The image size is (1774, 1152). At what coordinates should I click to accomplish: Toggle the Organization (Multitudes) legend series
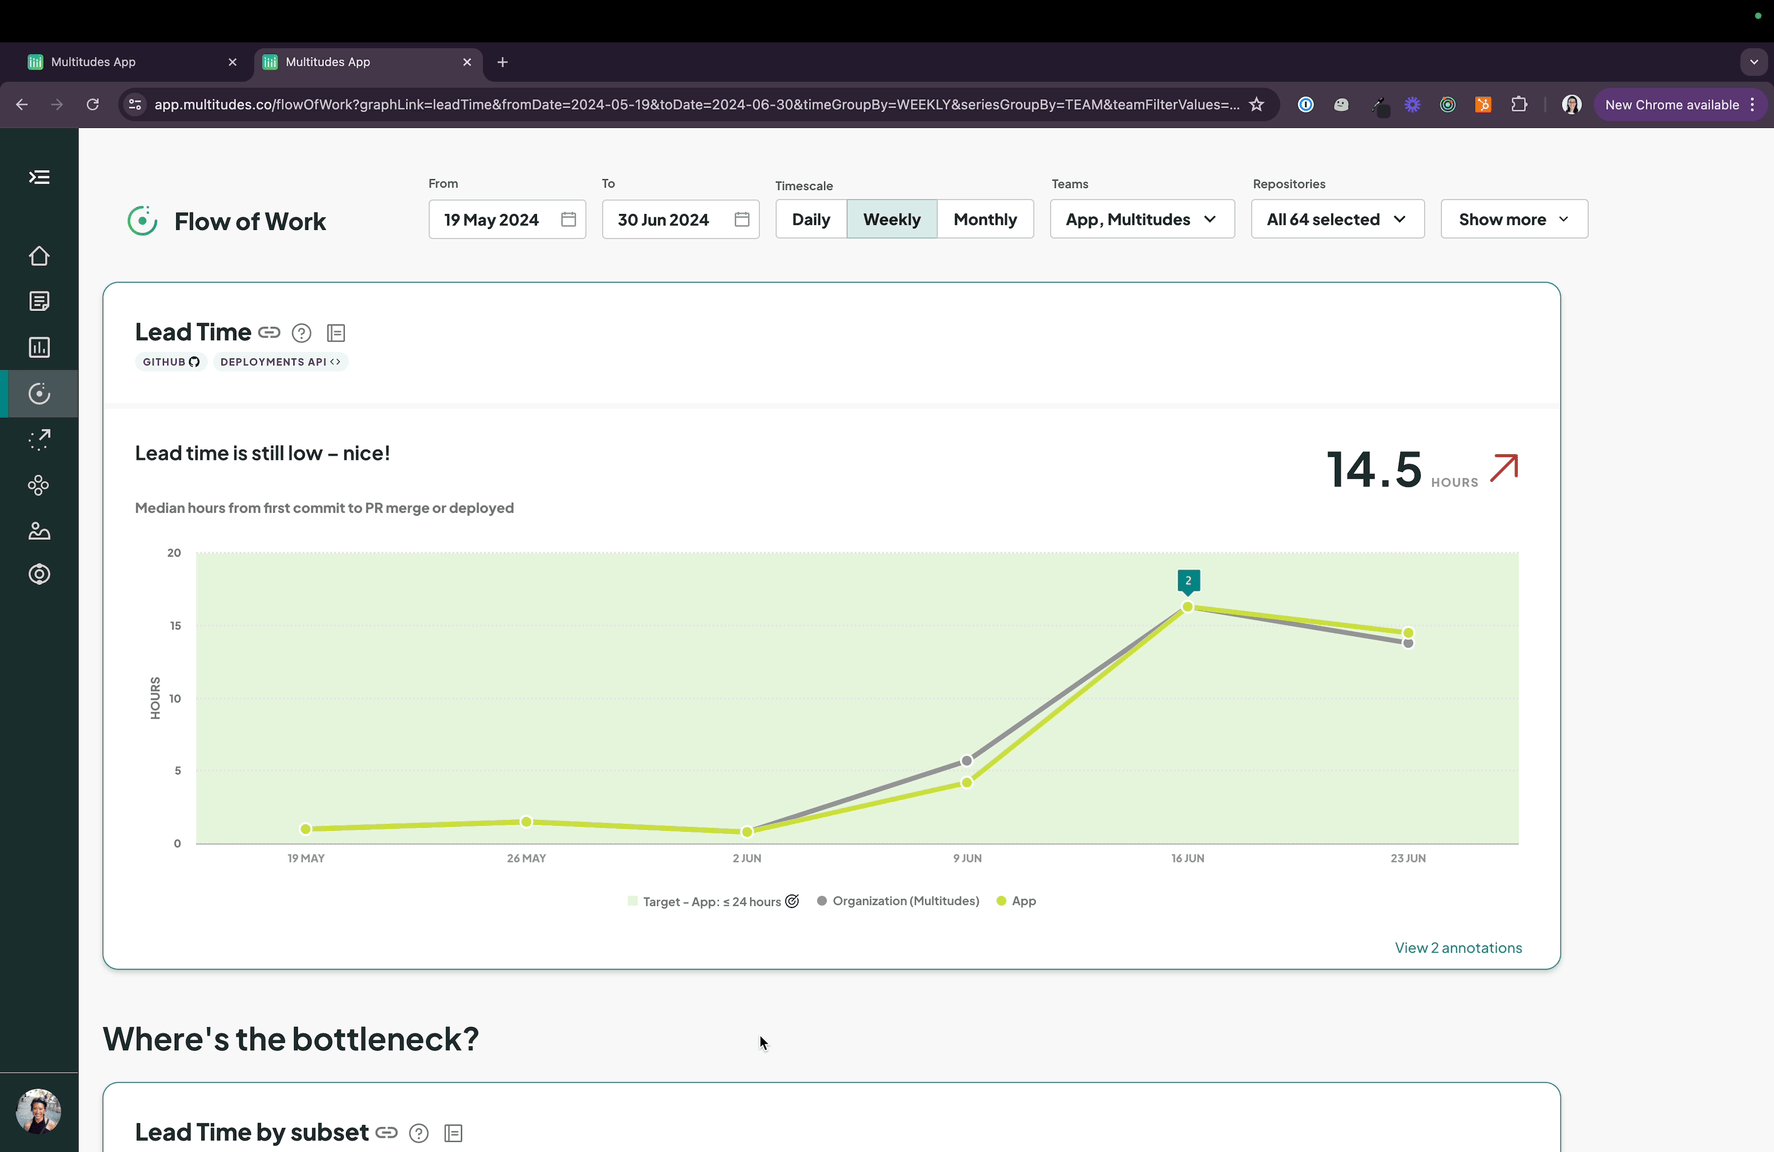point(897,900)
